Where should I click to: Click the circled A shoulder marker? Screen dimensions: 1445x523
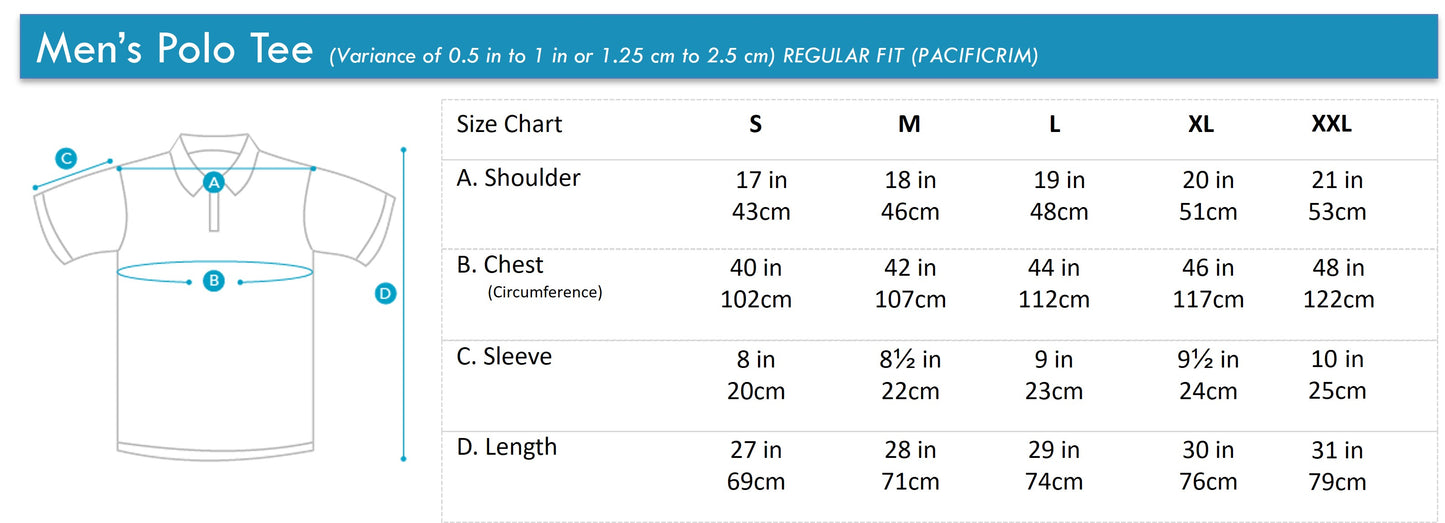213,182
